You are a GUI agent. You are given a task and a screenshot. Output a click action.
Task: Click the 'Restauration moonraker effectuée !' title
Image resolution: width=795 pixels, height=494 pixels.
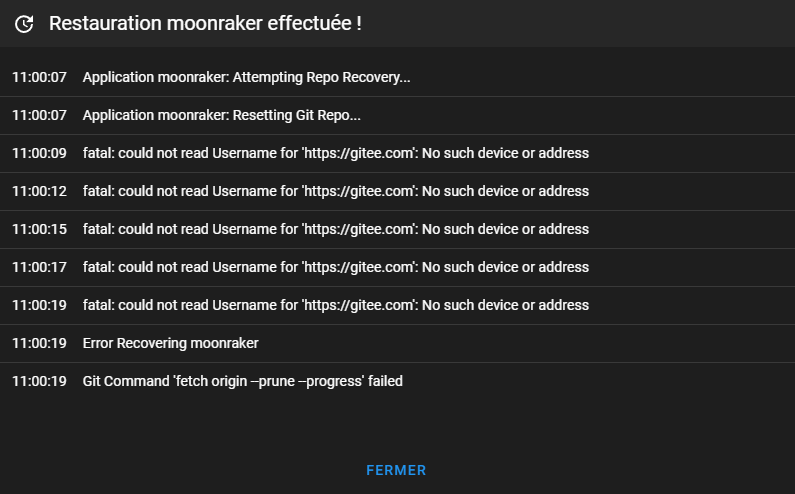click(x=205, y=23)
